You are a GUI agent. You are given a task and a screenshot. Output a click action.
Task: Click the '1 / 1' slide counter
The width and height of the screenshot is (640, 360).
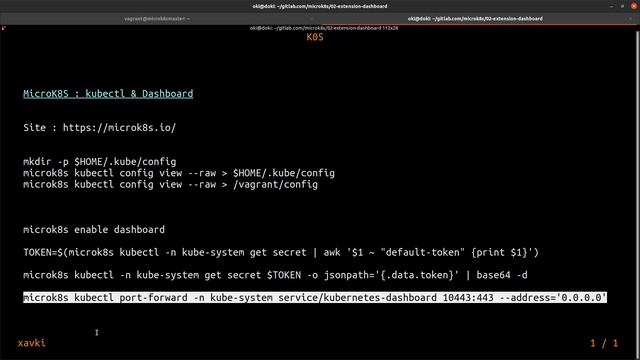[604, 343]
